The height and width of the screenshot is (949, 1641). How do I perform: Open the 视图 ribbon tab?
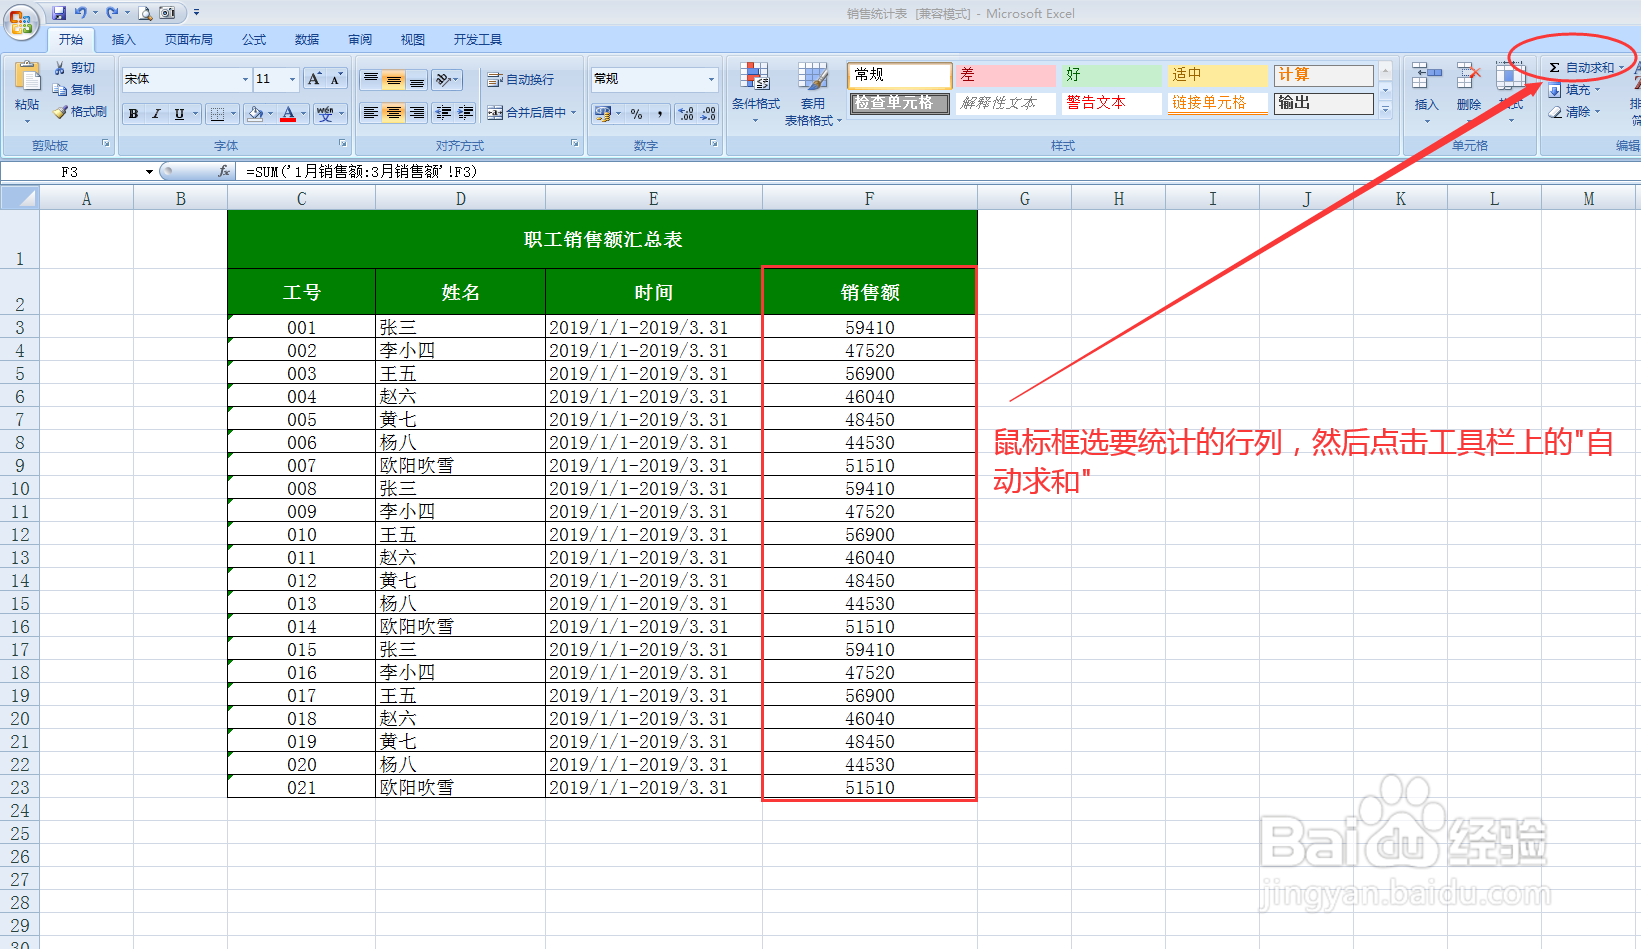coord(412,39)
